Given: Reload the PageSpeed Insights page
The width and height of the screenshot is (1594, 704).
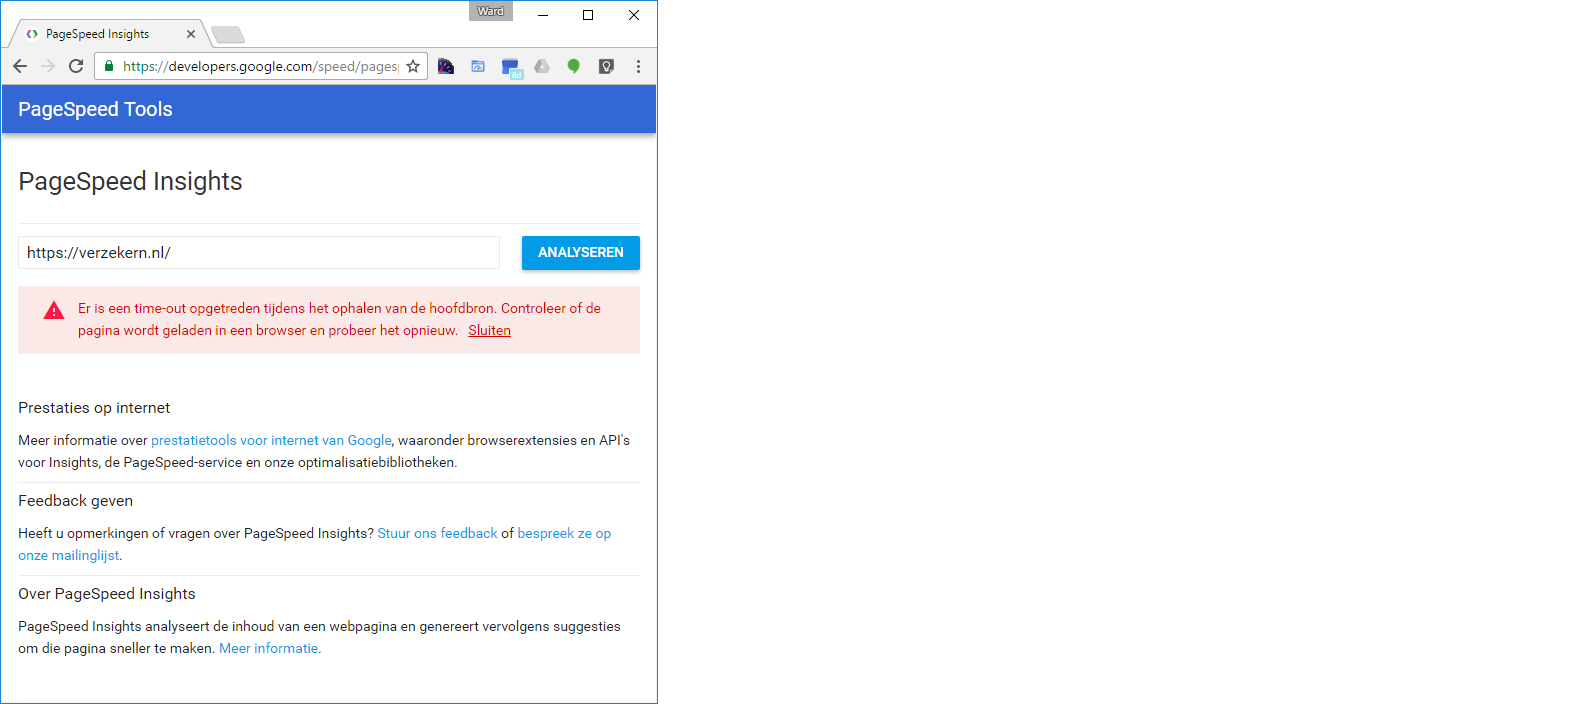Looking at the screenshot, I should tap(76, 66).
